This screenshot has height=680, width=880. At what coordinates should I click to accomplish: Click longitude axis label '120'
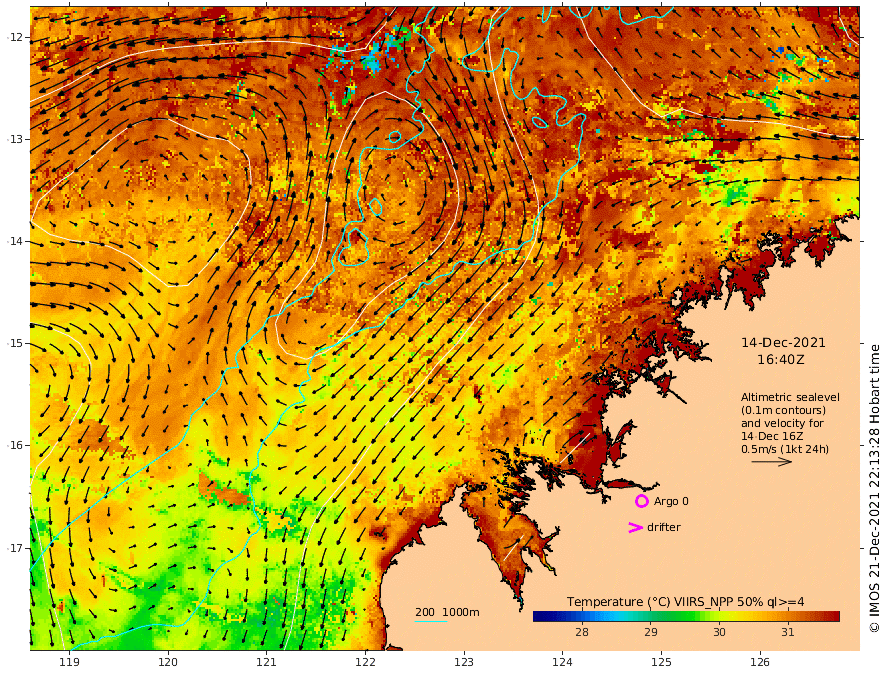pos(168,663)
